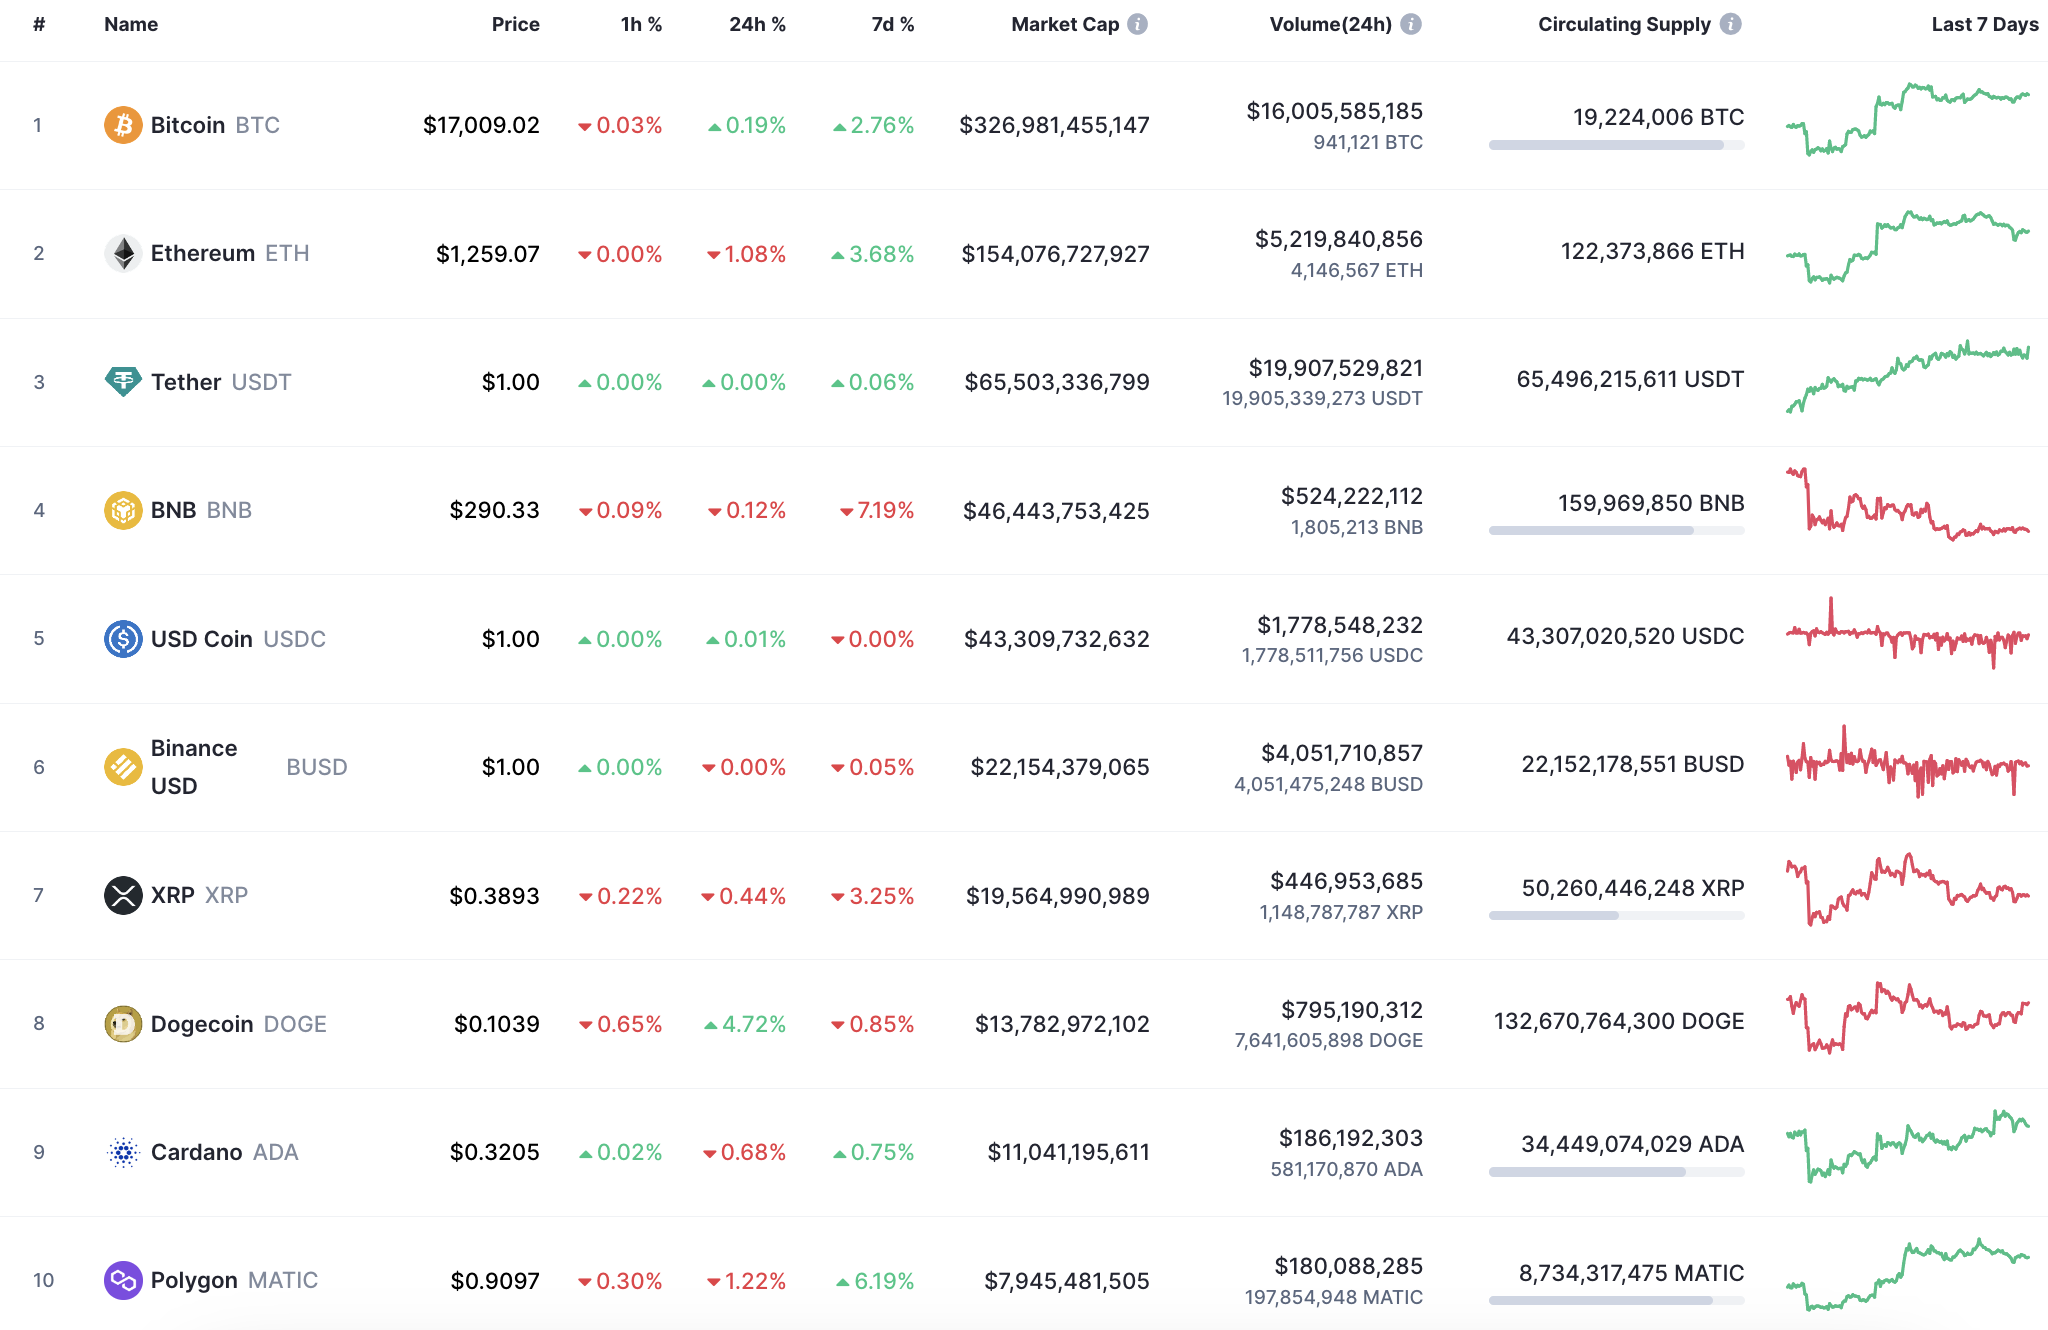Click the Dogecoin logo
Viewport: 2048px width, 1330px height.
click(122, 1023)
